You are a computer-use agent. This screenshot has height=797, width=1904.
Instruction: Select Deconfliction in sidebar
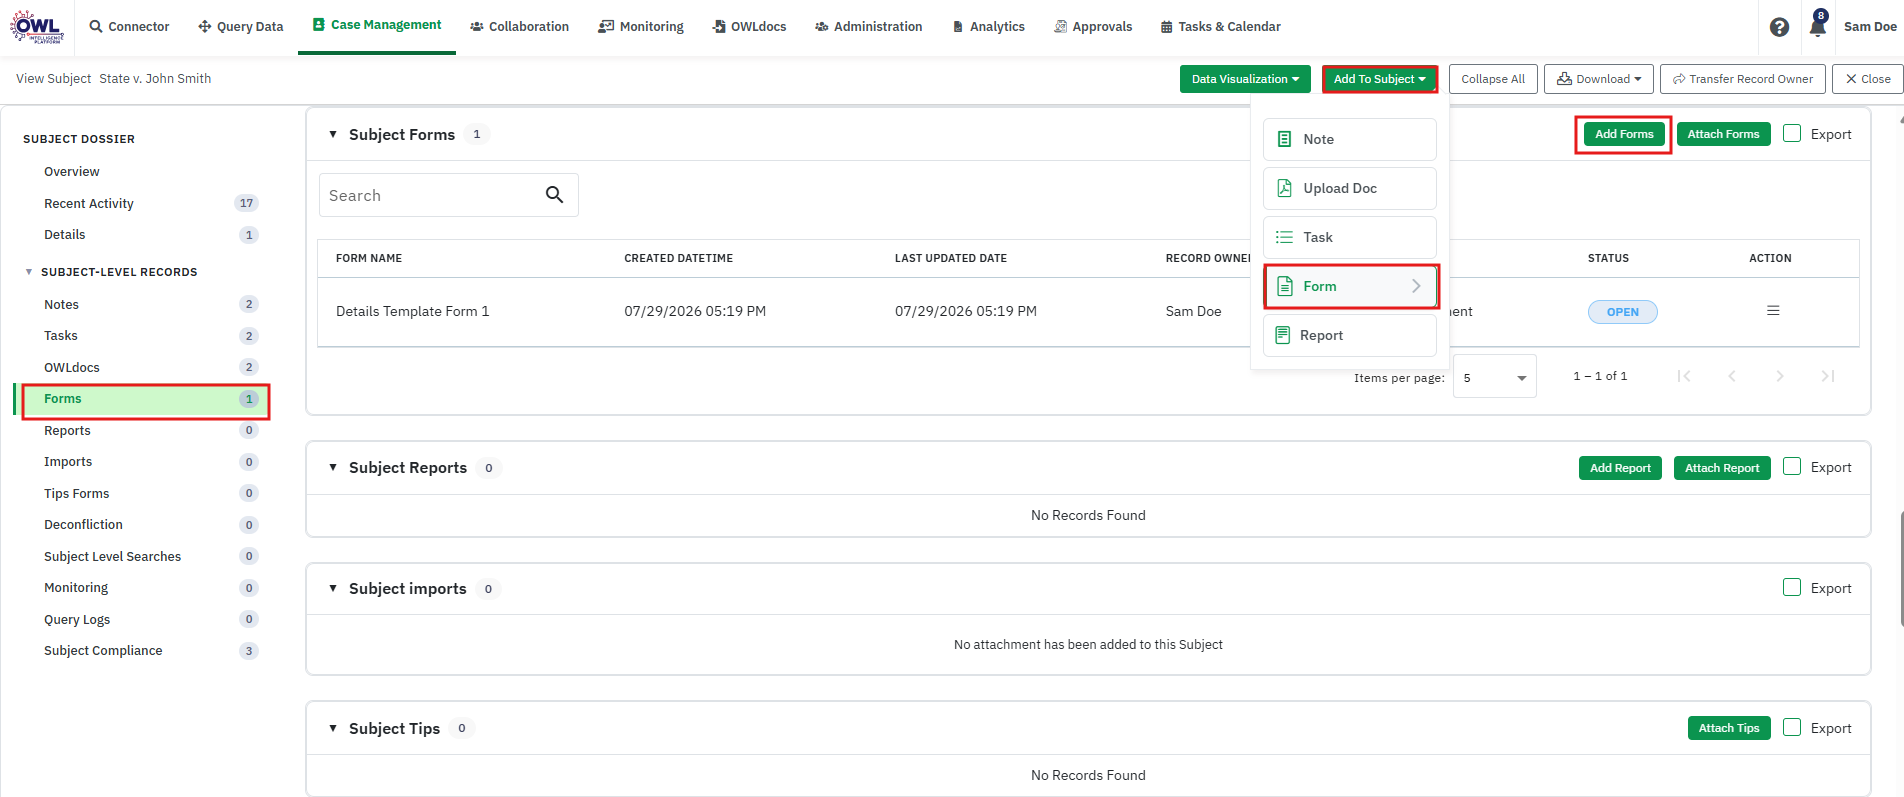point(83,525)
